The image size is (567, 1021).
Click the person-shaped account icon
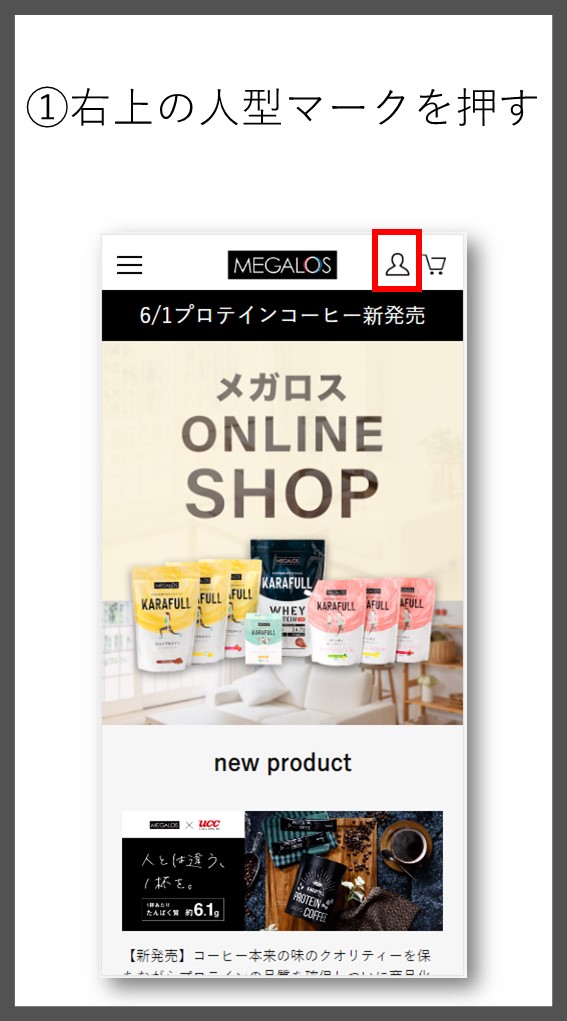(x=397, y=264)
